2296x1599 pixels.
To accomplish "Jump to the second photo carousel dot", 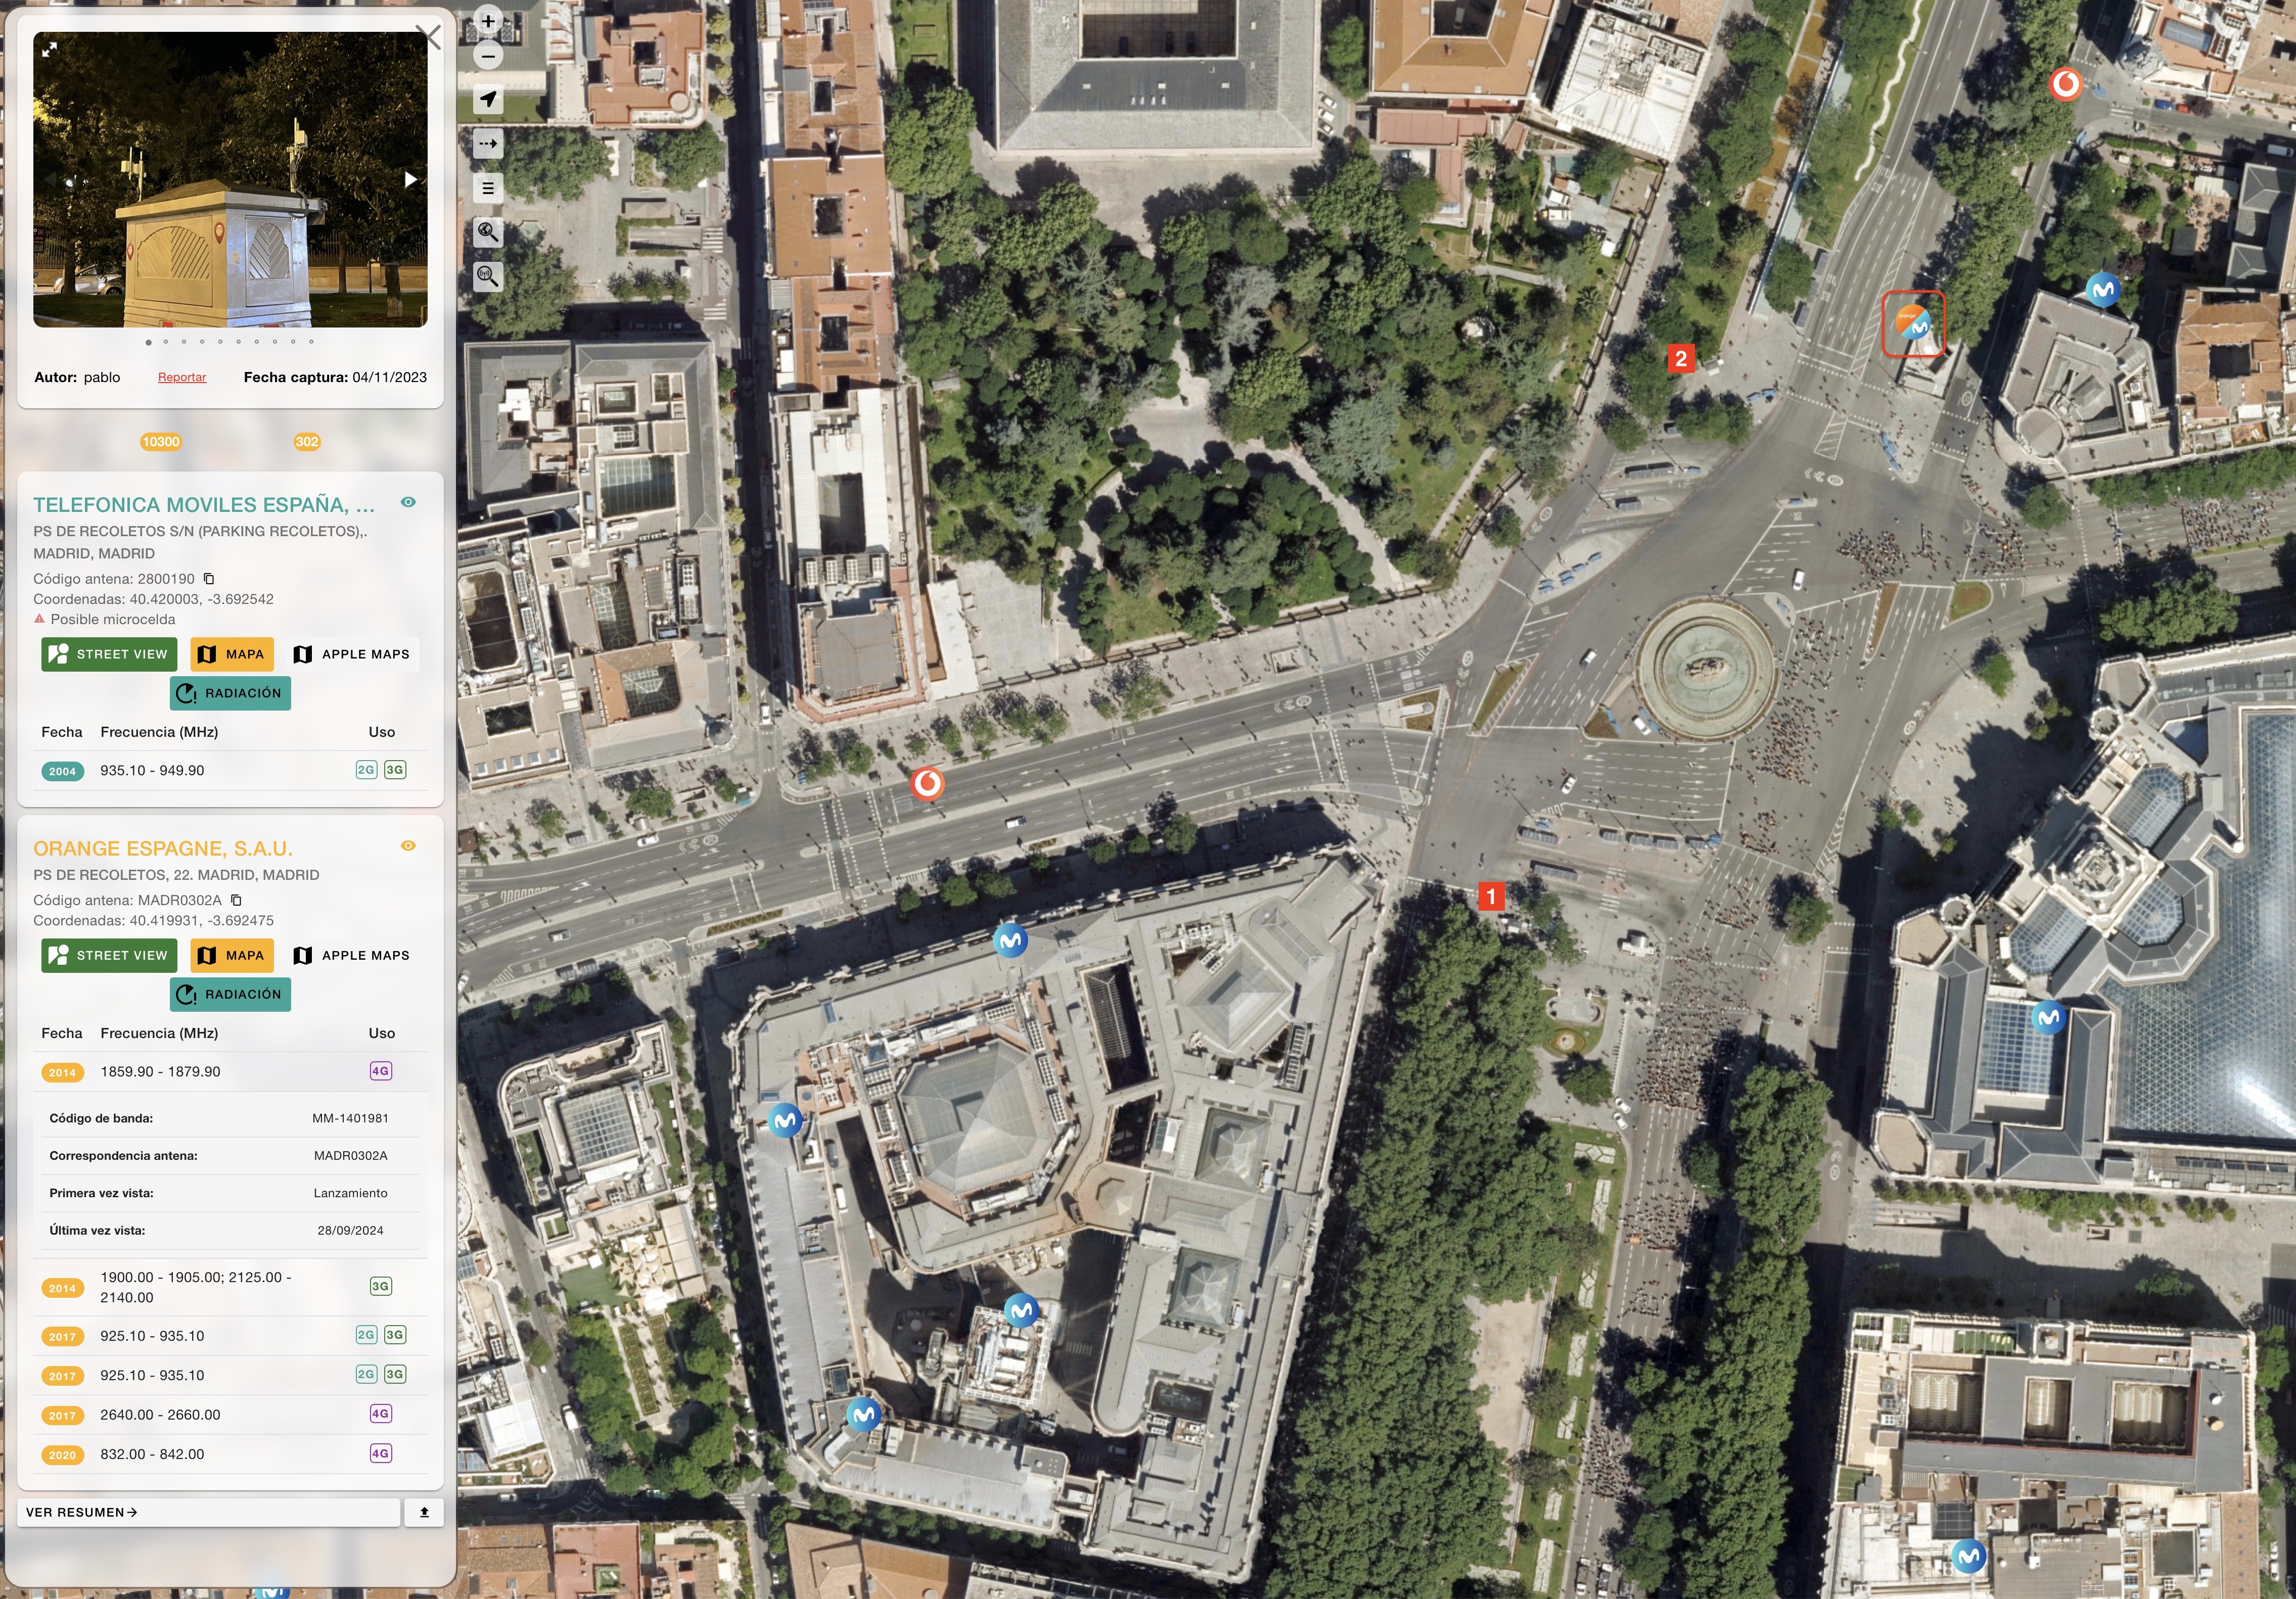I will coord(166,342).
